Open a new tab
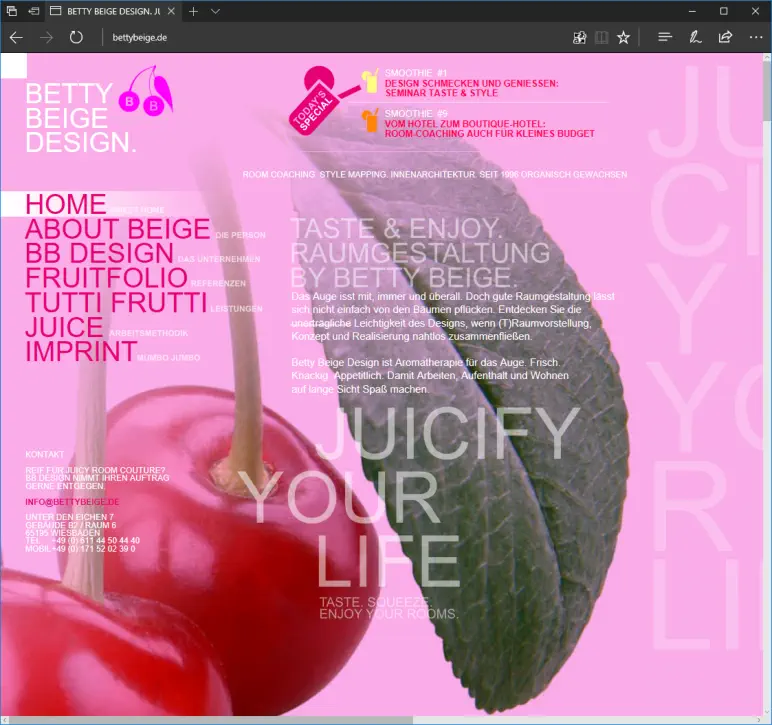This screenshot has height=725, width=772. pos(193,11)
